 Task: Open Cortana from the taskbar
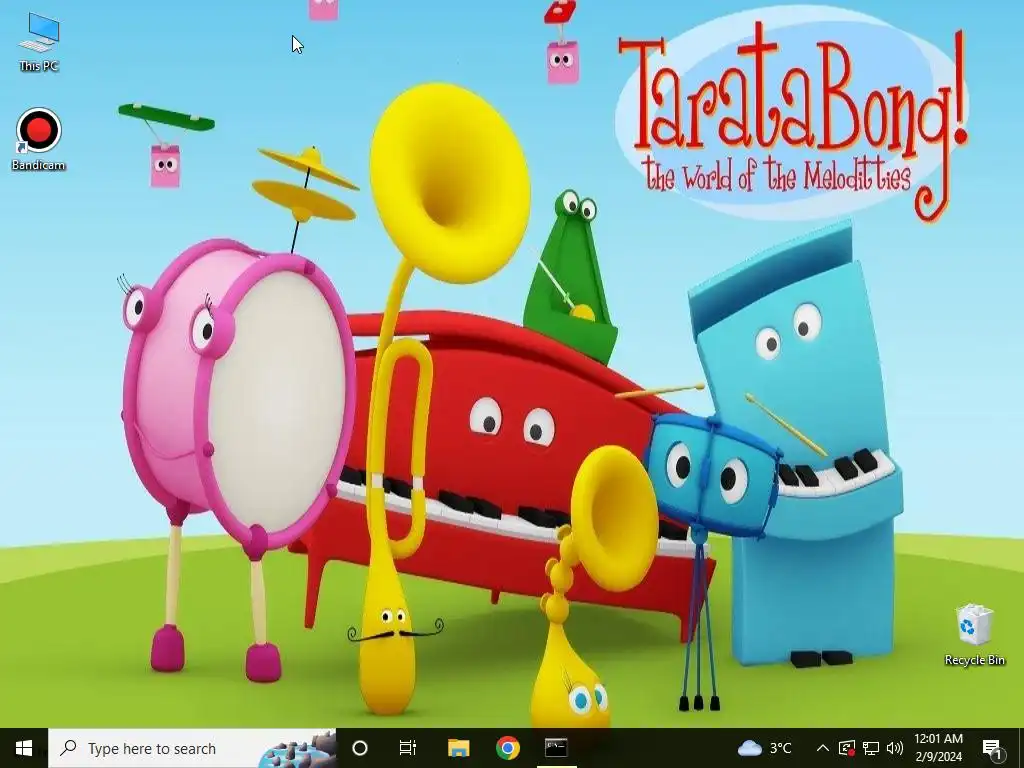(360, 748)
